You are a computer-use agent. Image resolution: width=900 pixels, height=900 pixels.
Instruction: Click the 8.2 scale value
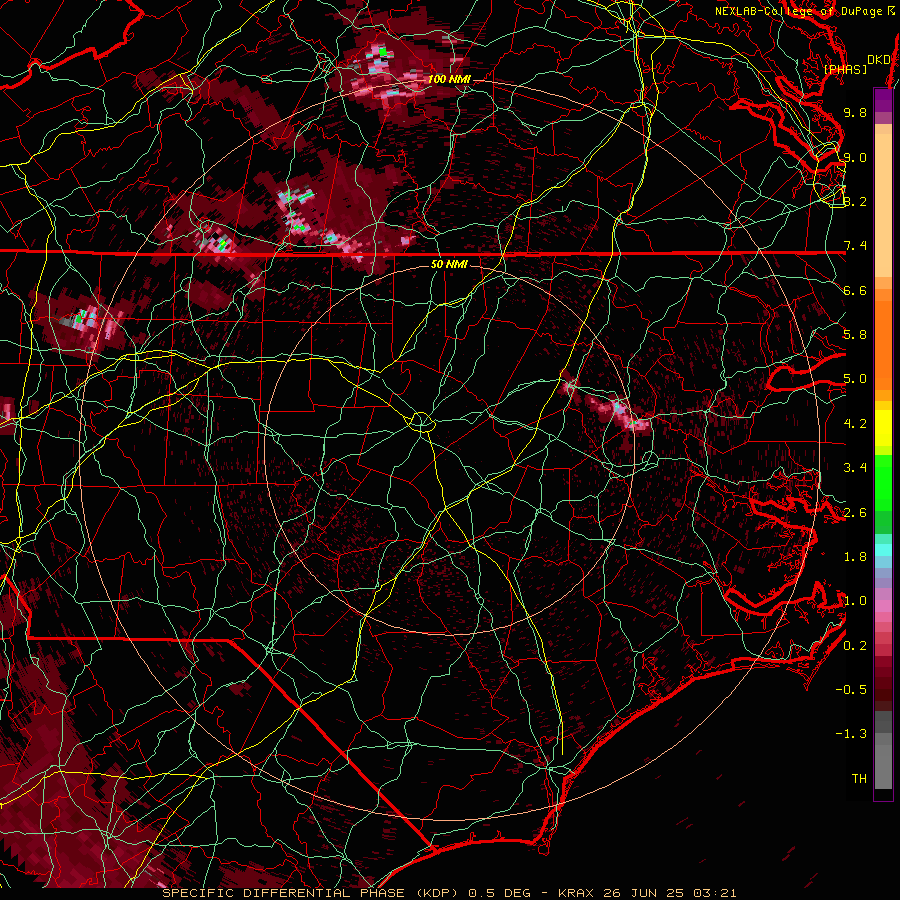(855, 201)
